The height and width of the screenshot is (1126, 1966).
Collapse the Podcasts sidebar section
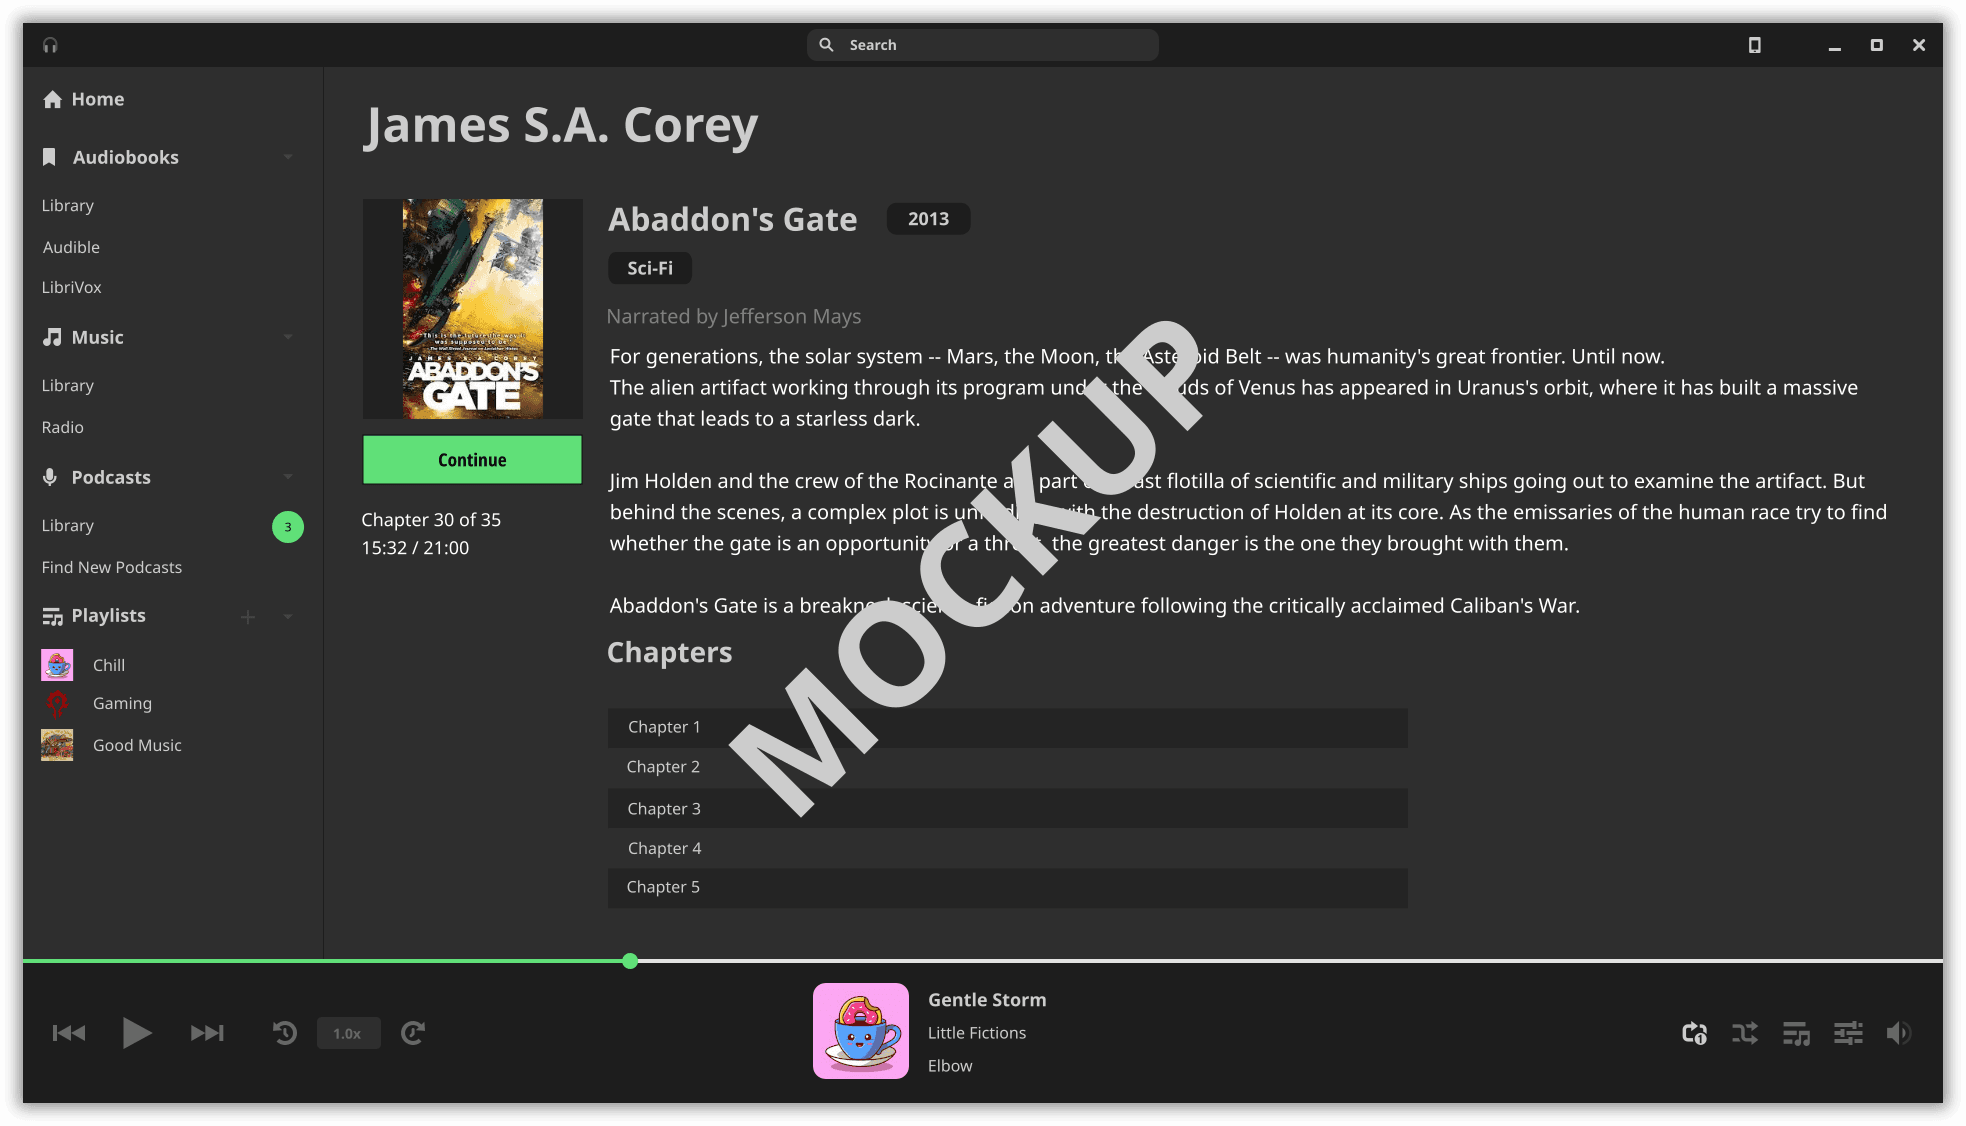pos(288,477)
